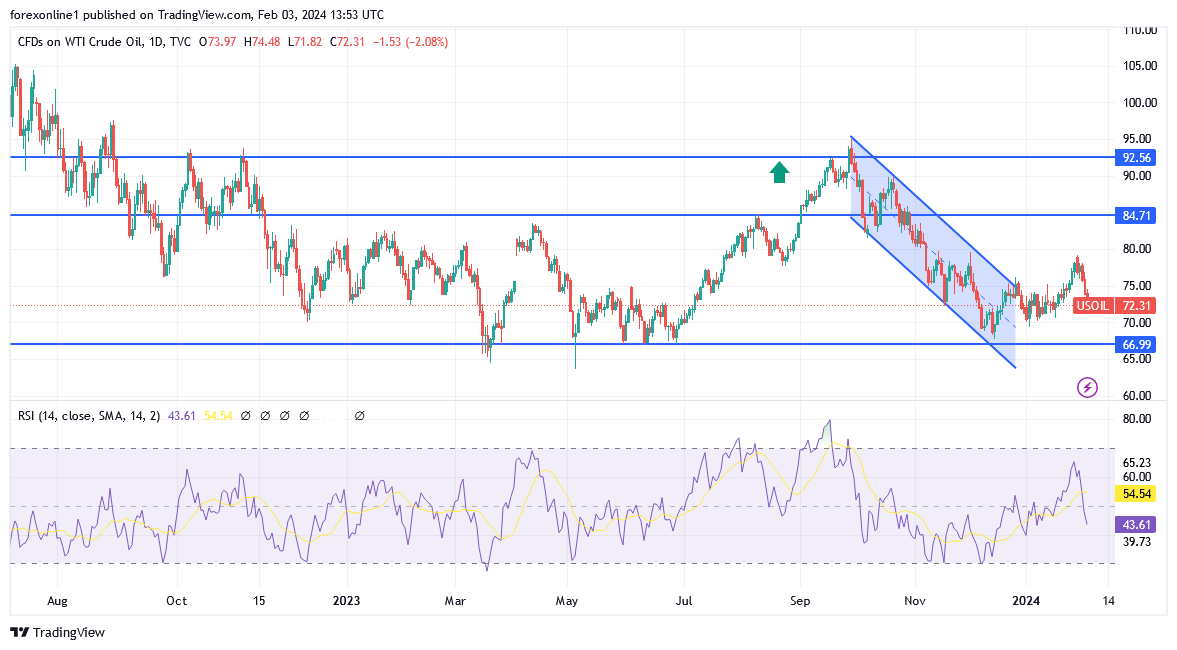Click the close value C72.31

pos(348,42)
